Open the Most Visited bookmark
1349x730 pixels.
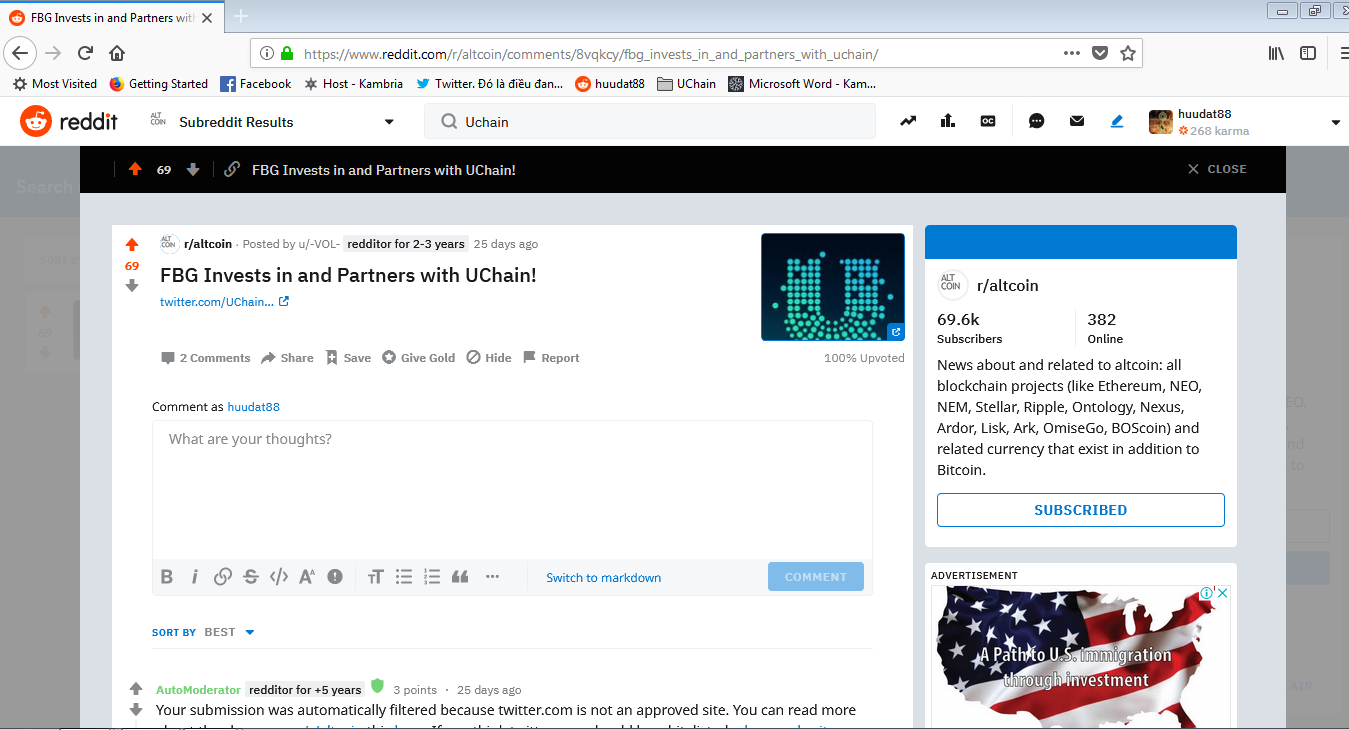point(55,84)
